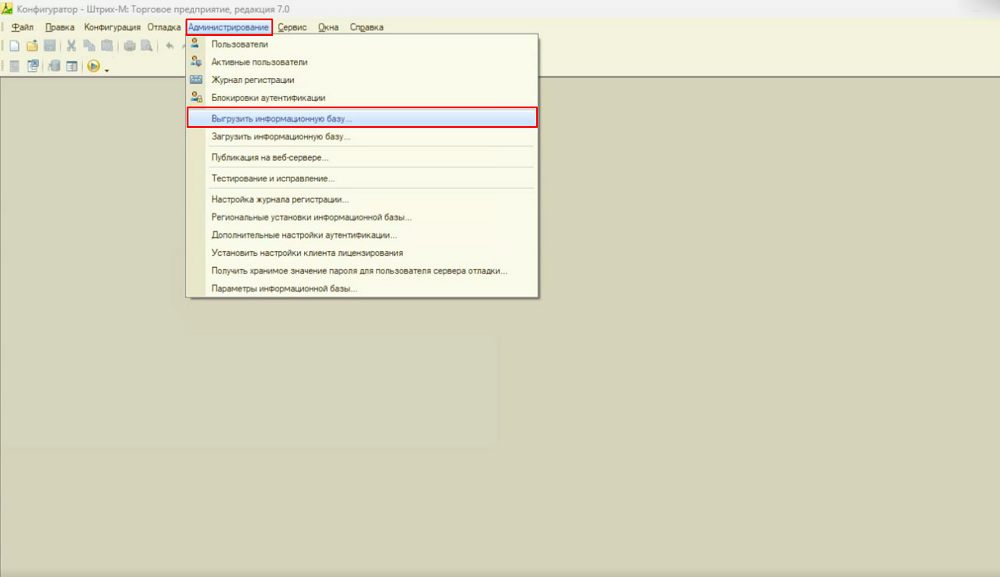Open the Сервис menu
This screenshot has height=577, width=1000.
pyautogui.click(x=292, y=27)
